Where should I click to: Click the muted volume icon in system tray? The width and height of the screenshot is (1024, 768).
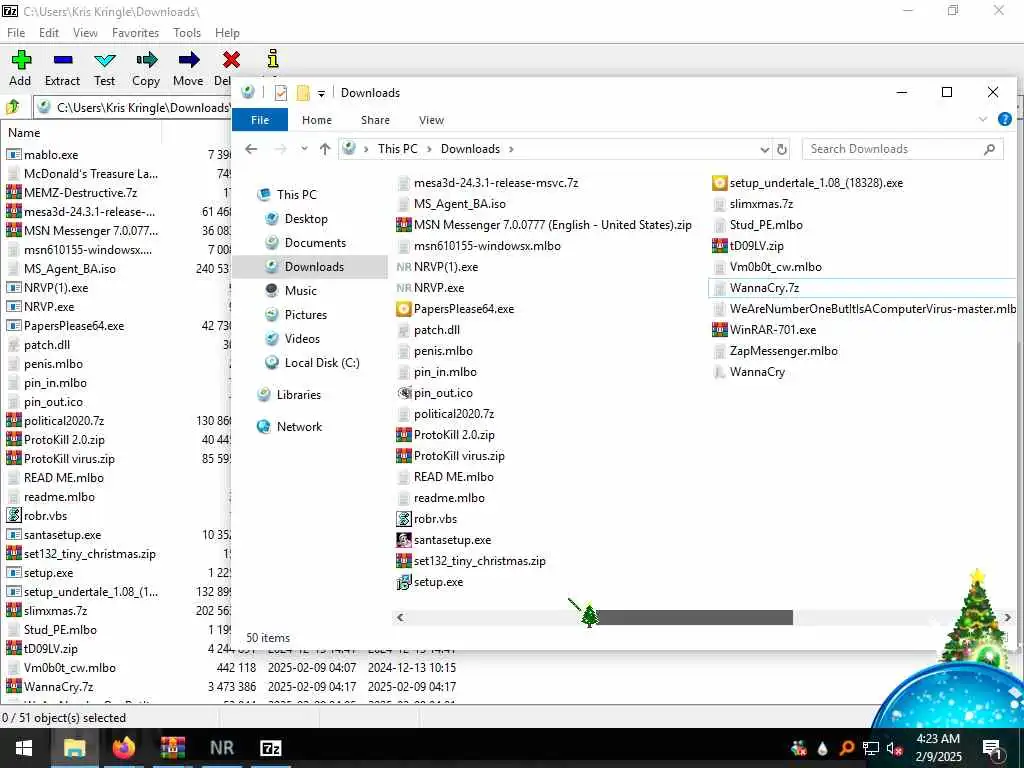[895, 748]
